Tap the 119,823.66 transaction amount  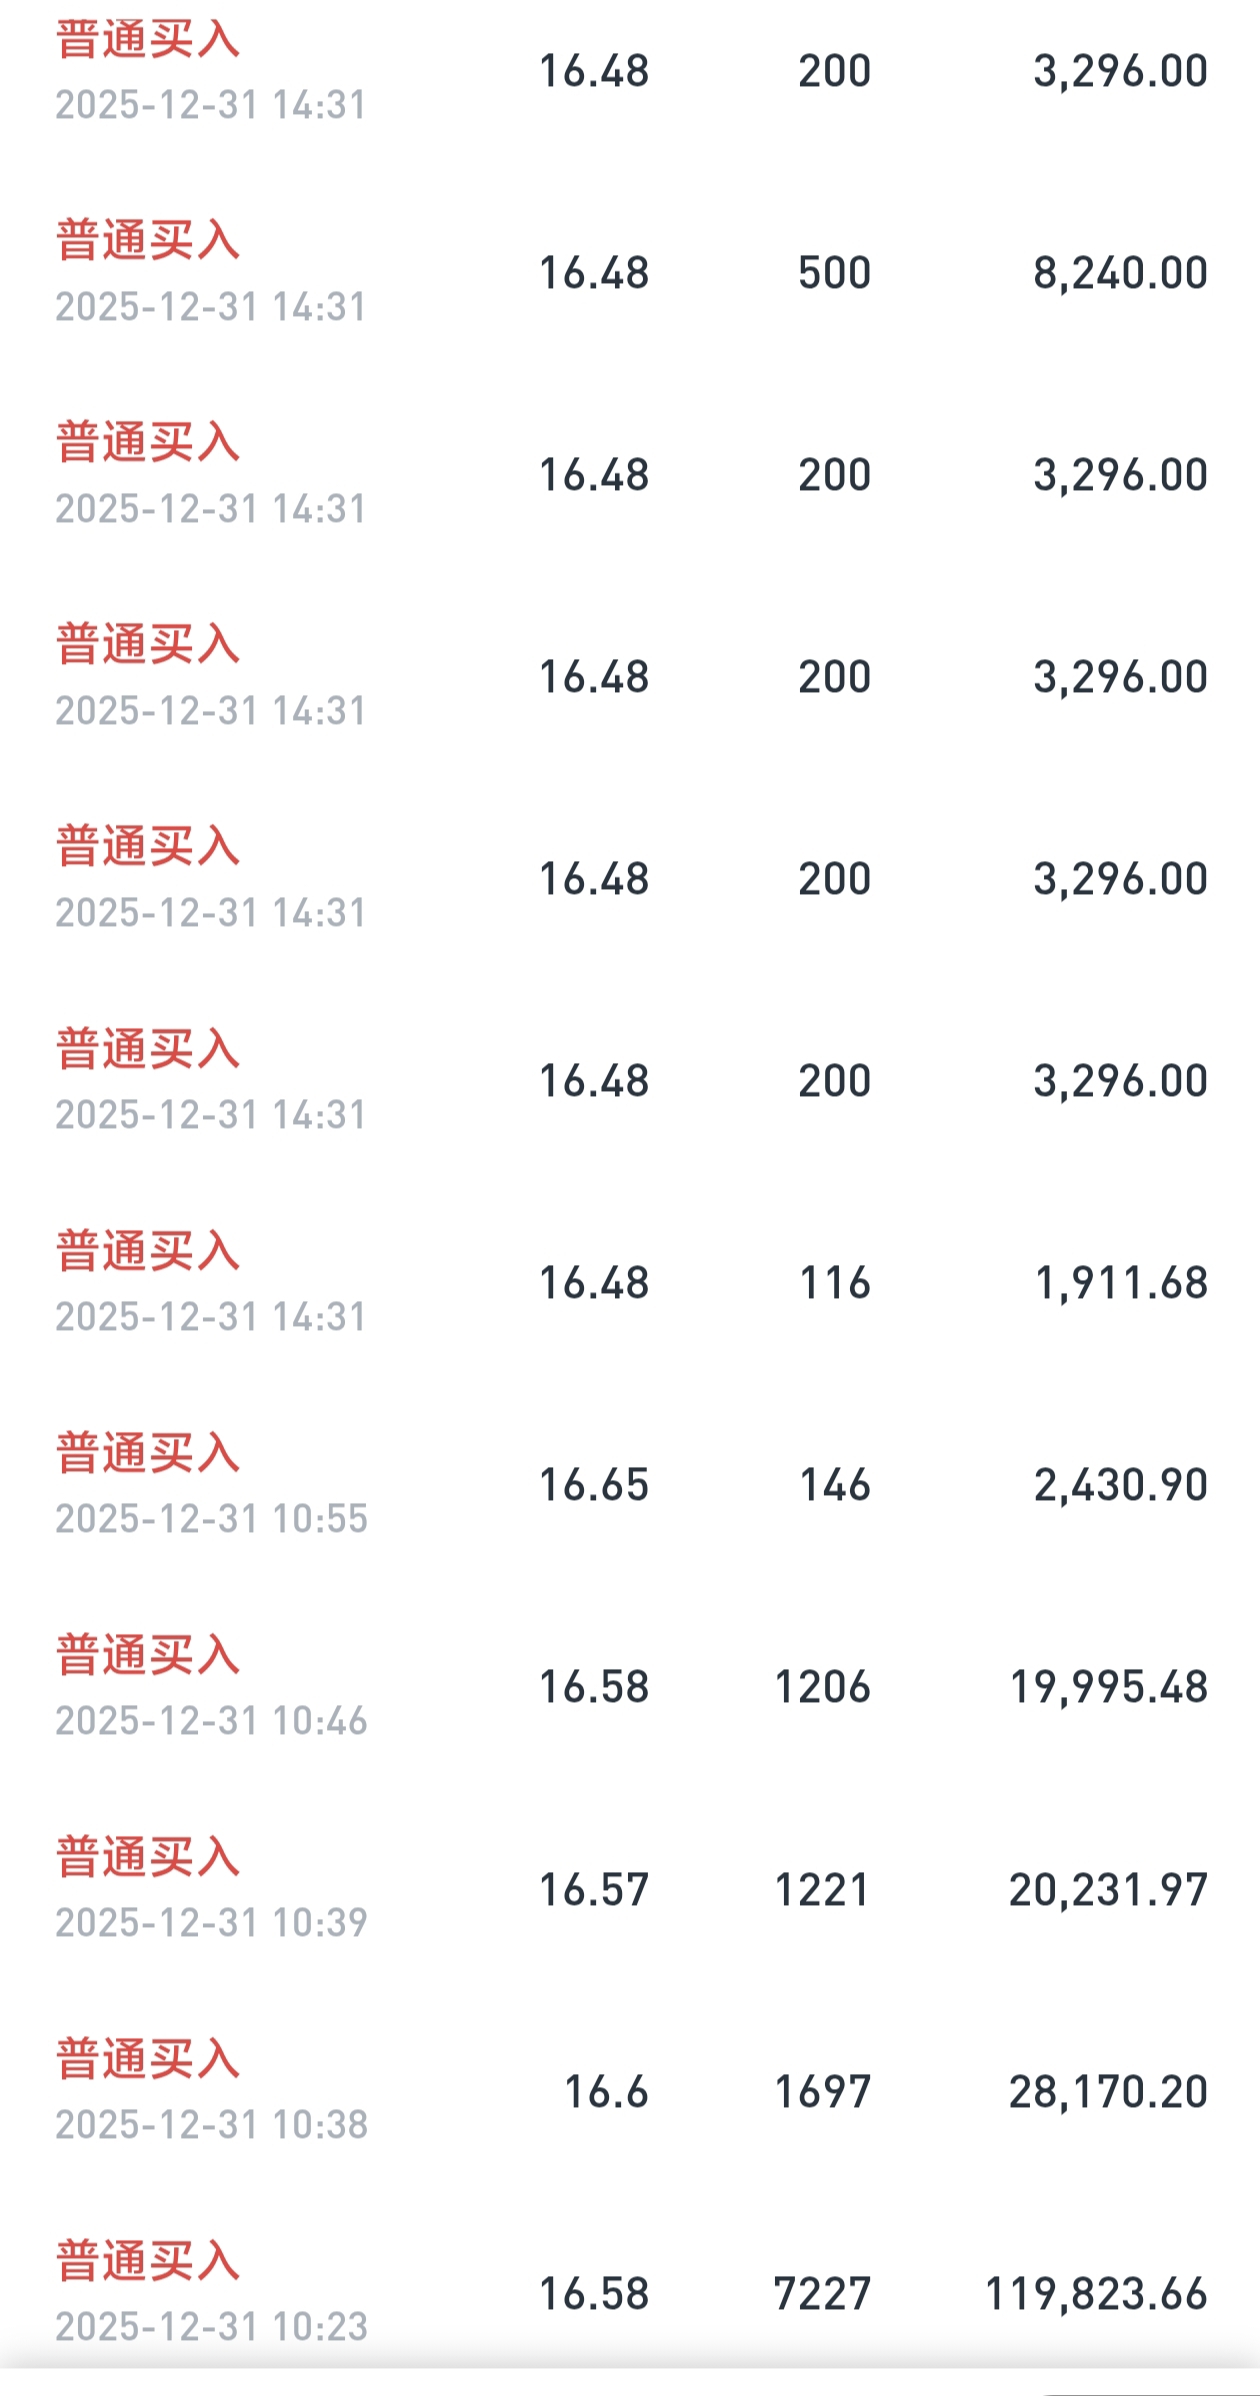coord(1097,2294)
